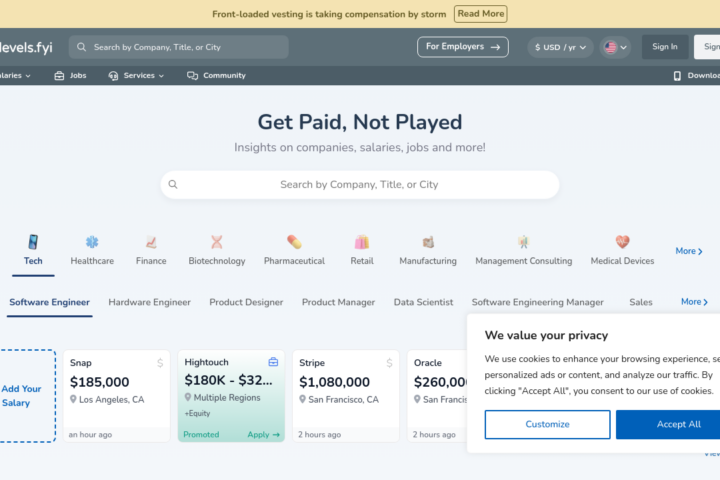Image resolution: width=720 pixels, height=480 pixels.
Task: Click the headset Services icon
Action: (113, 76)
